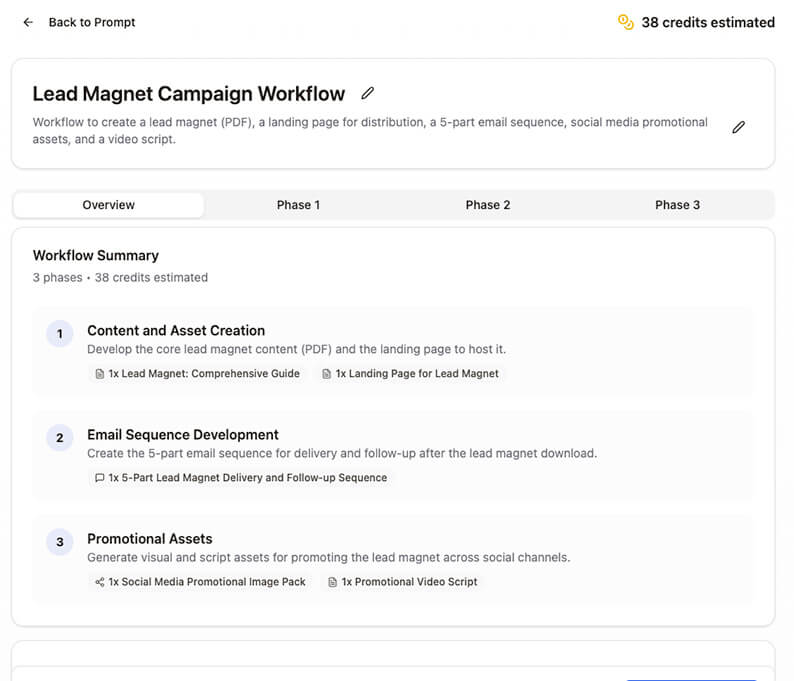Click the share icon on the Social Media Image Pack chip

click(x=99, y=582)
